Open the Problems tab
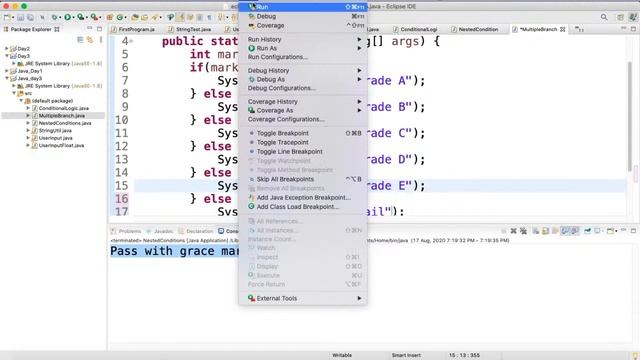The height and width of the screenshot is (360, 640). (126, 231)
